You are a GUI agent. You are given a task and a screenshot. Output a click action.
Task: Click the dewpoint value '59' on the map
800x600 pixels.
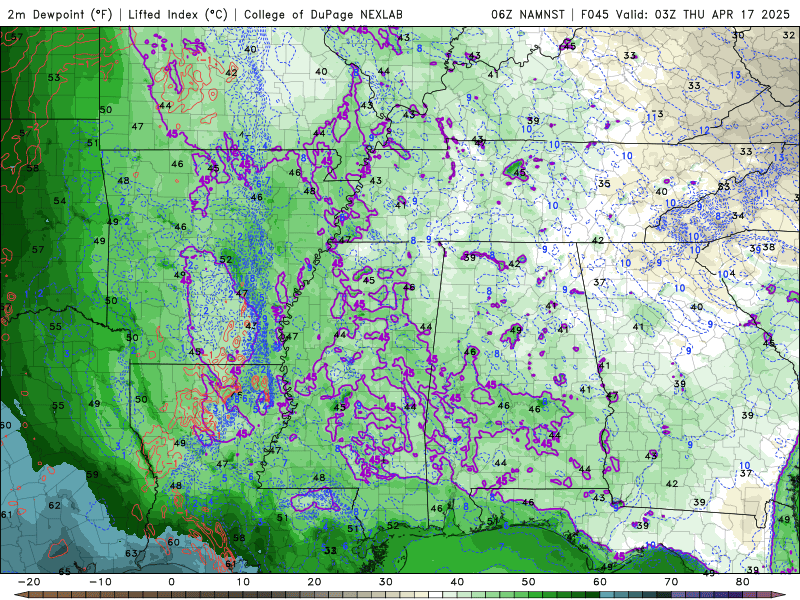pos(92,474)
